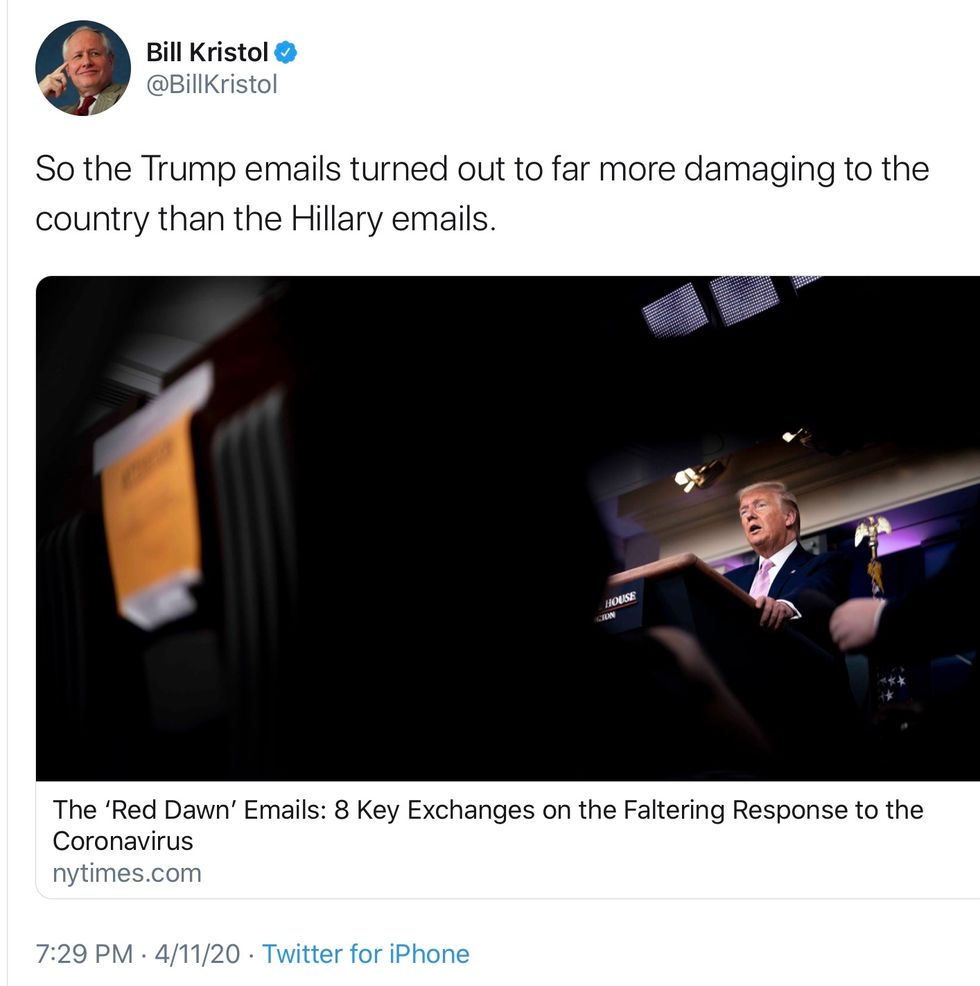Image resolution: width=980 pixels, height=986 pixels.
Task: Click the spotlight lamps above the podium
Action: [x=700, y=473]
